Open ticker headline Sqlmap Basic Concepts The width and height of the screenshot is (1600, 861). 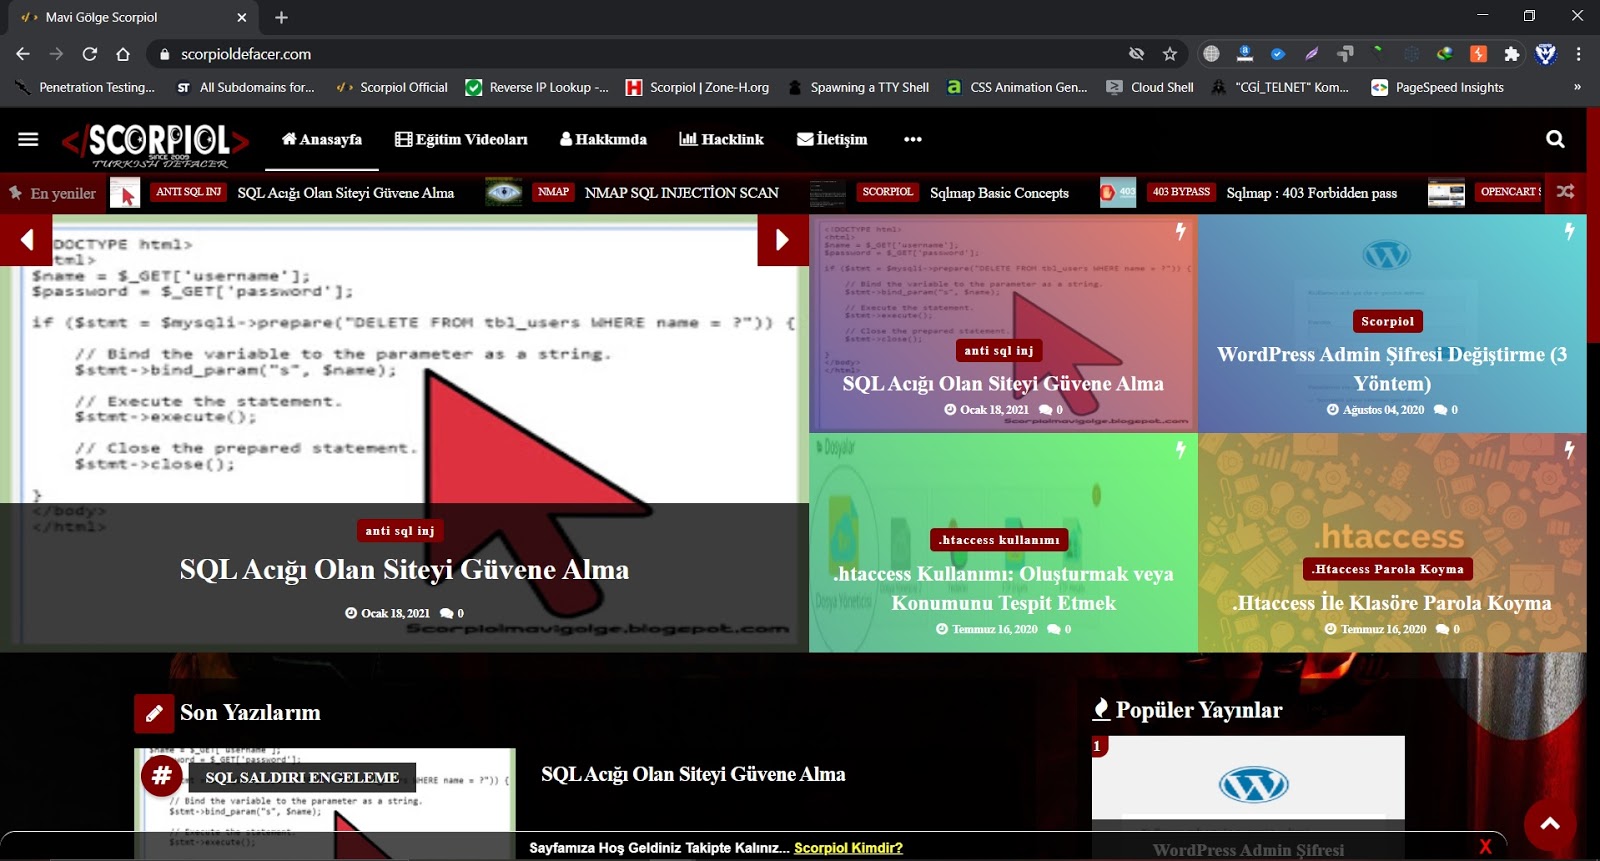point(999,193)
